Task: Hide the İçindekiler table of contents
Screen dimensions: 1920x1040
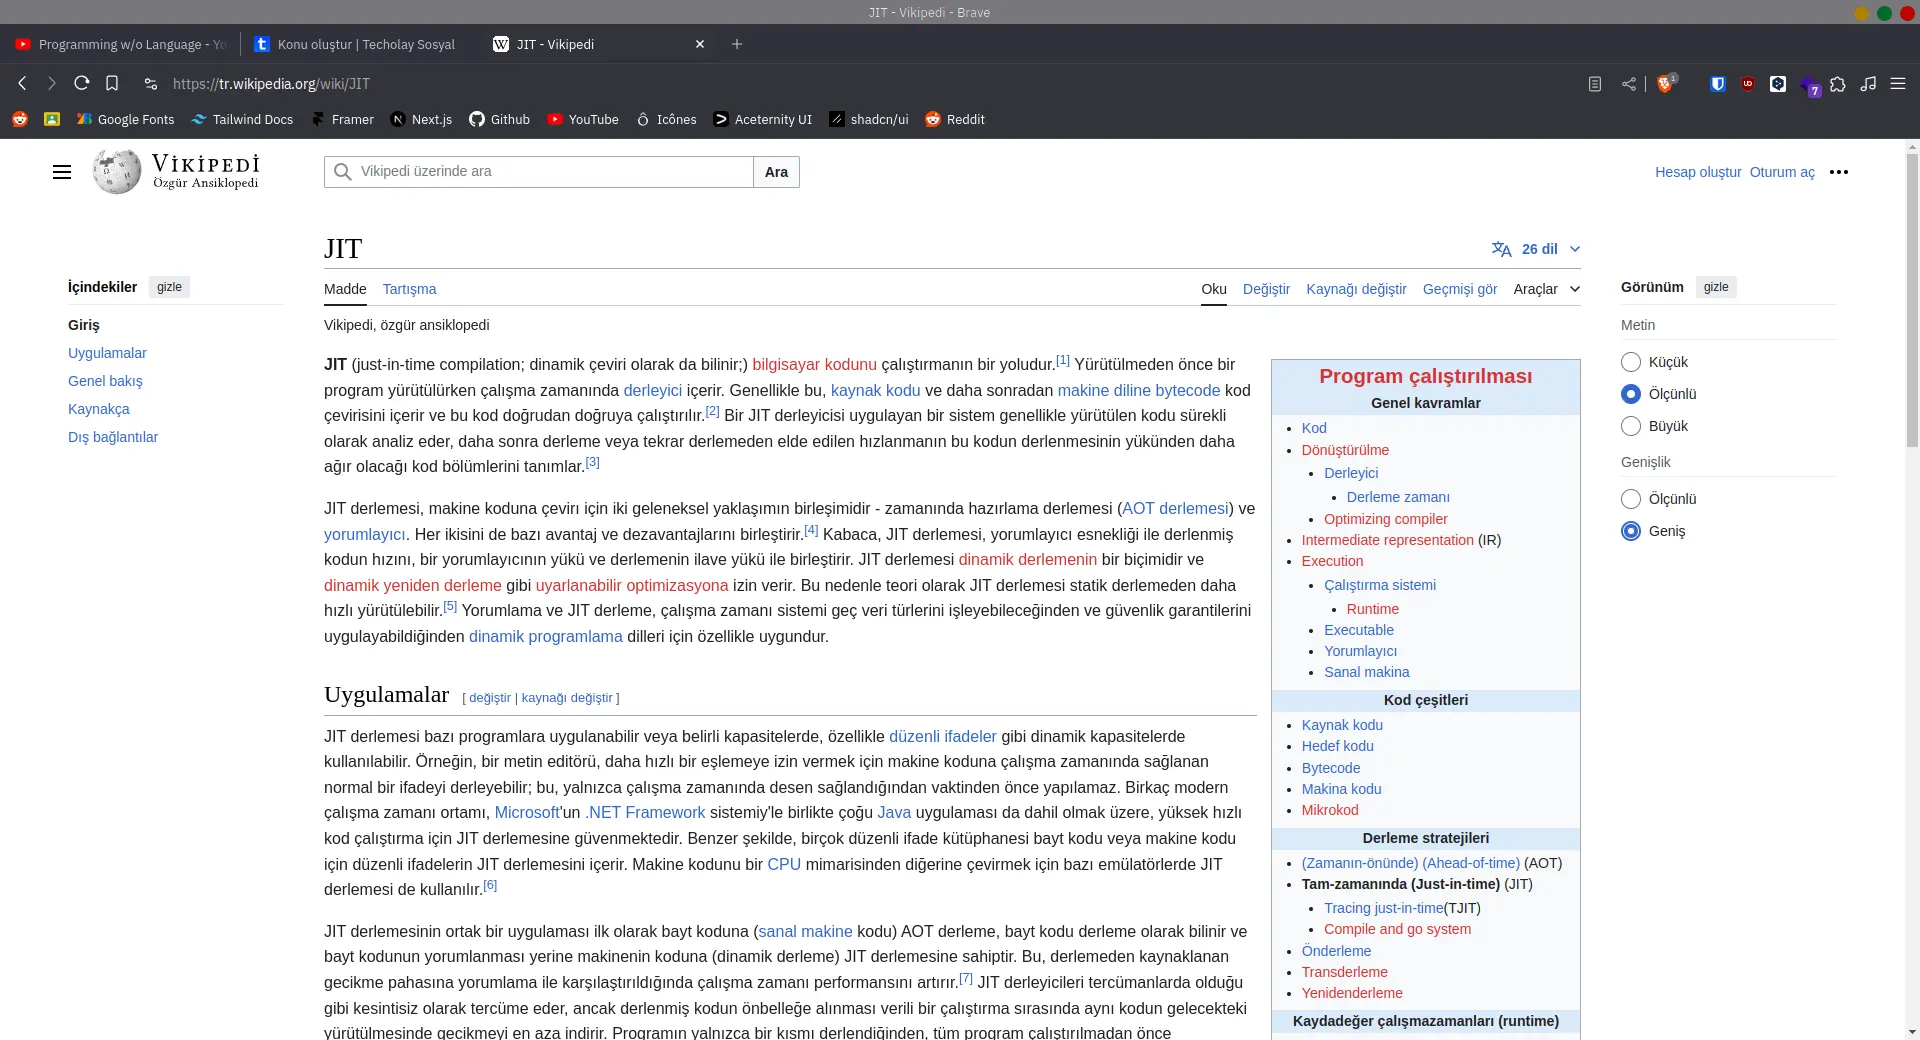Action: pyautogui.click(x=169, y=287)
